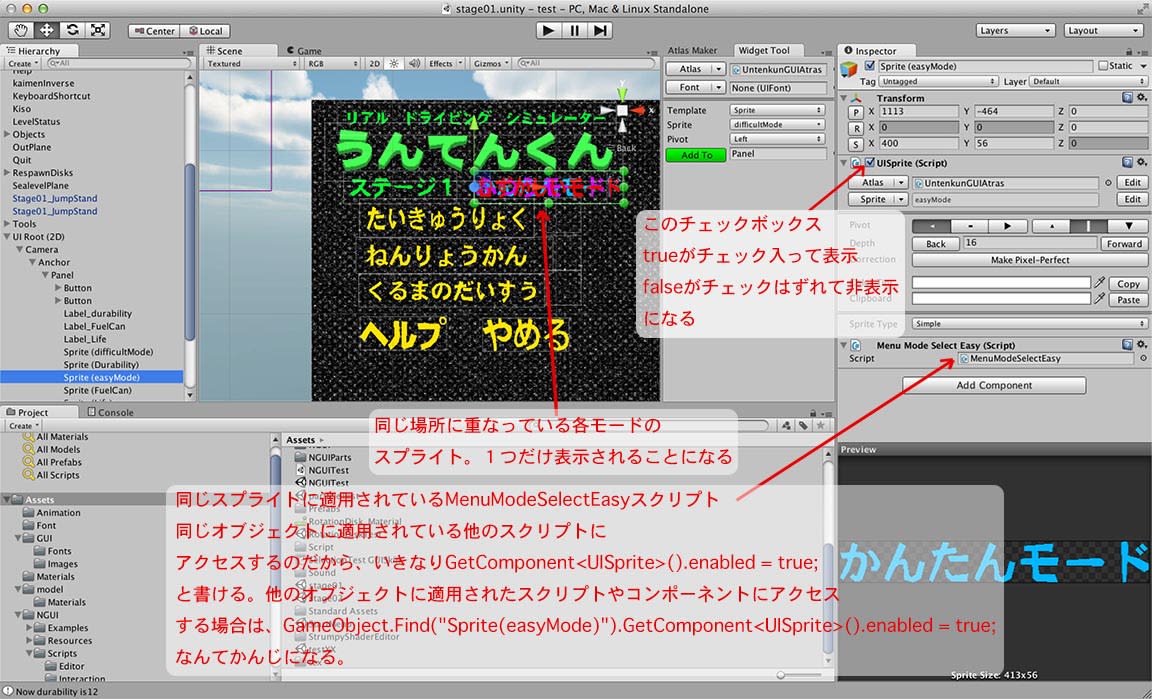Image resolution: width=1152 pixels, height=699 pixels.
Task: Set pivot to right-arrow alignment button
Action: pos(1008,226)
